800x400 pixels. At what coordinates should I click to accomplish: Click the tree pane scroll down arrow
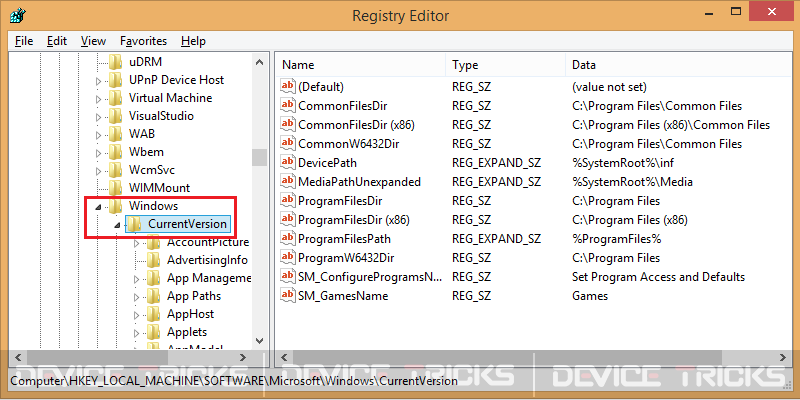point(259,340)
